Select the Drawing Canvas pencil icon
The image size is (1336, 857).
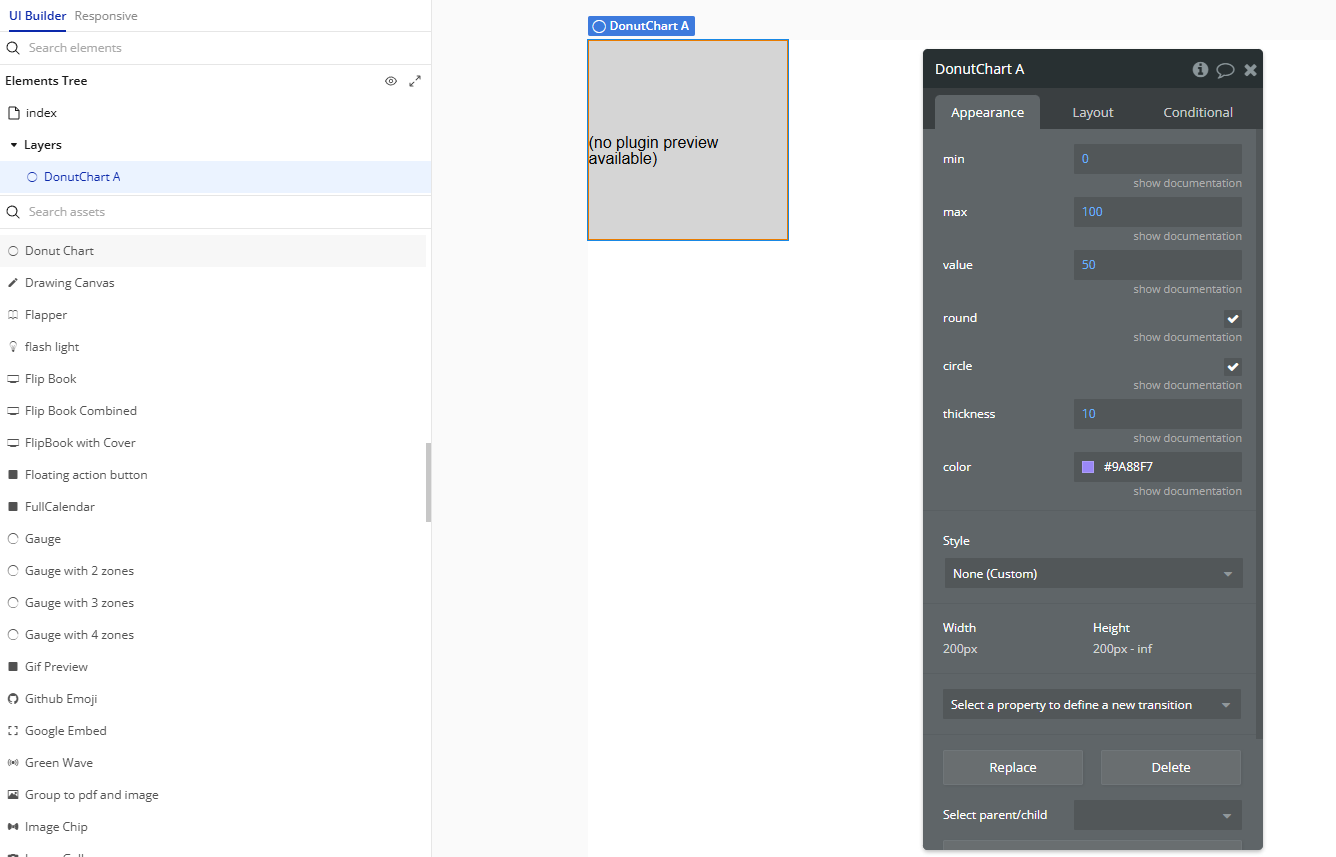click(14, 283)
